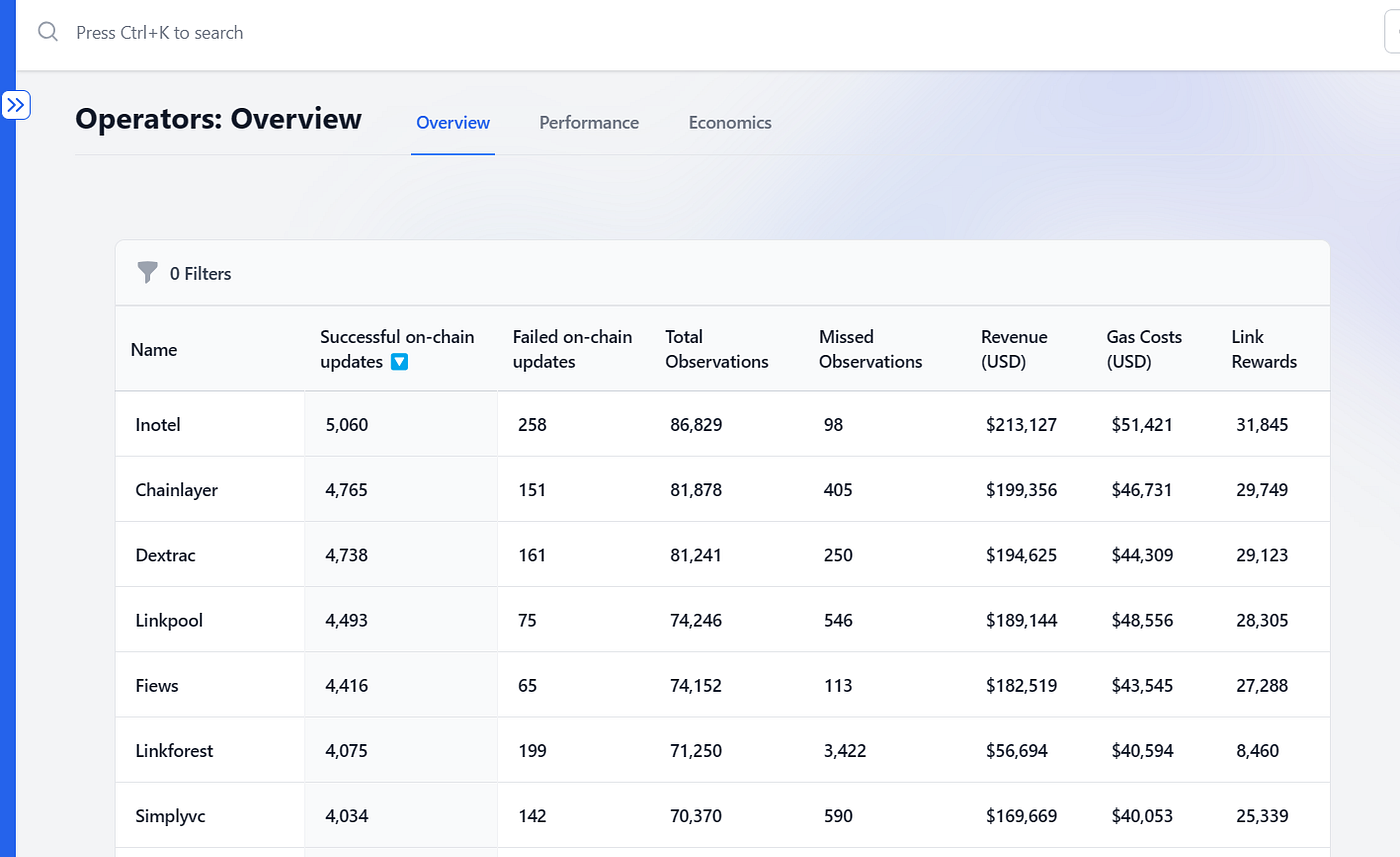Select the Inotel operator row name

[x=158, y=425]
